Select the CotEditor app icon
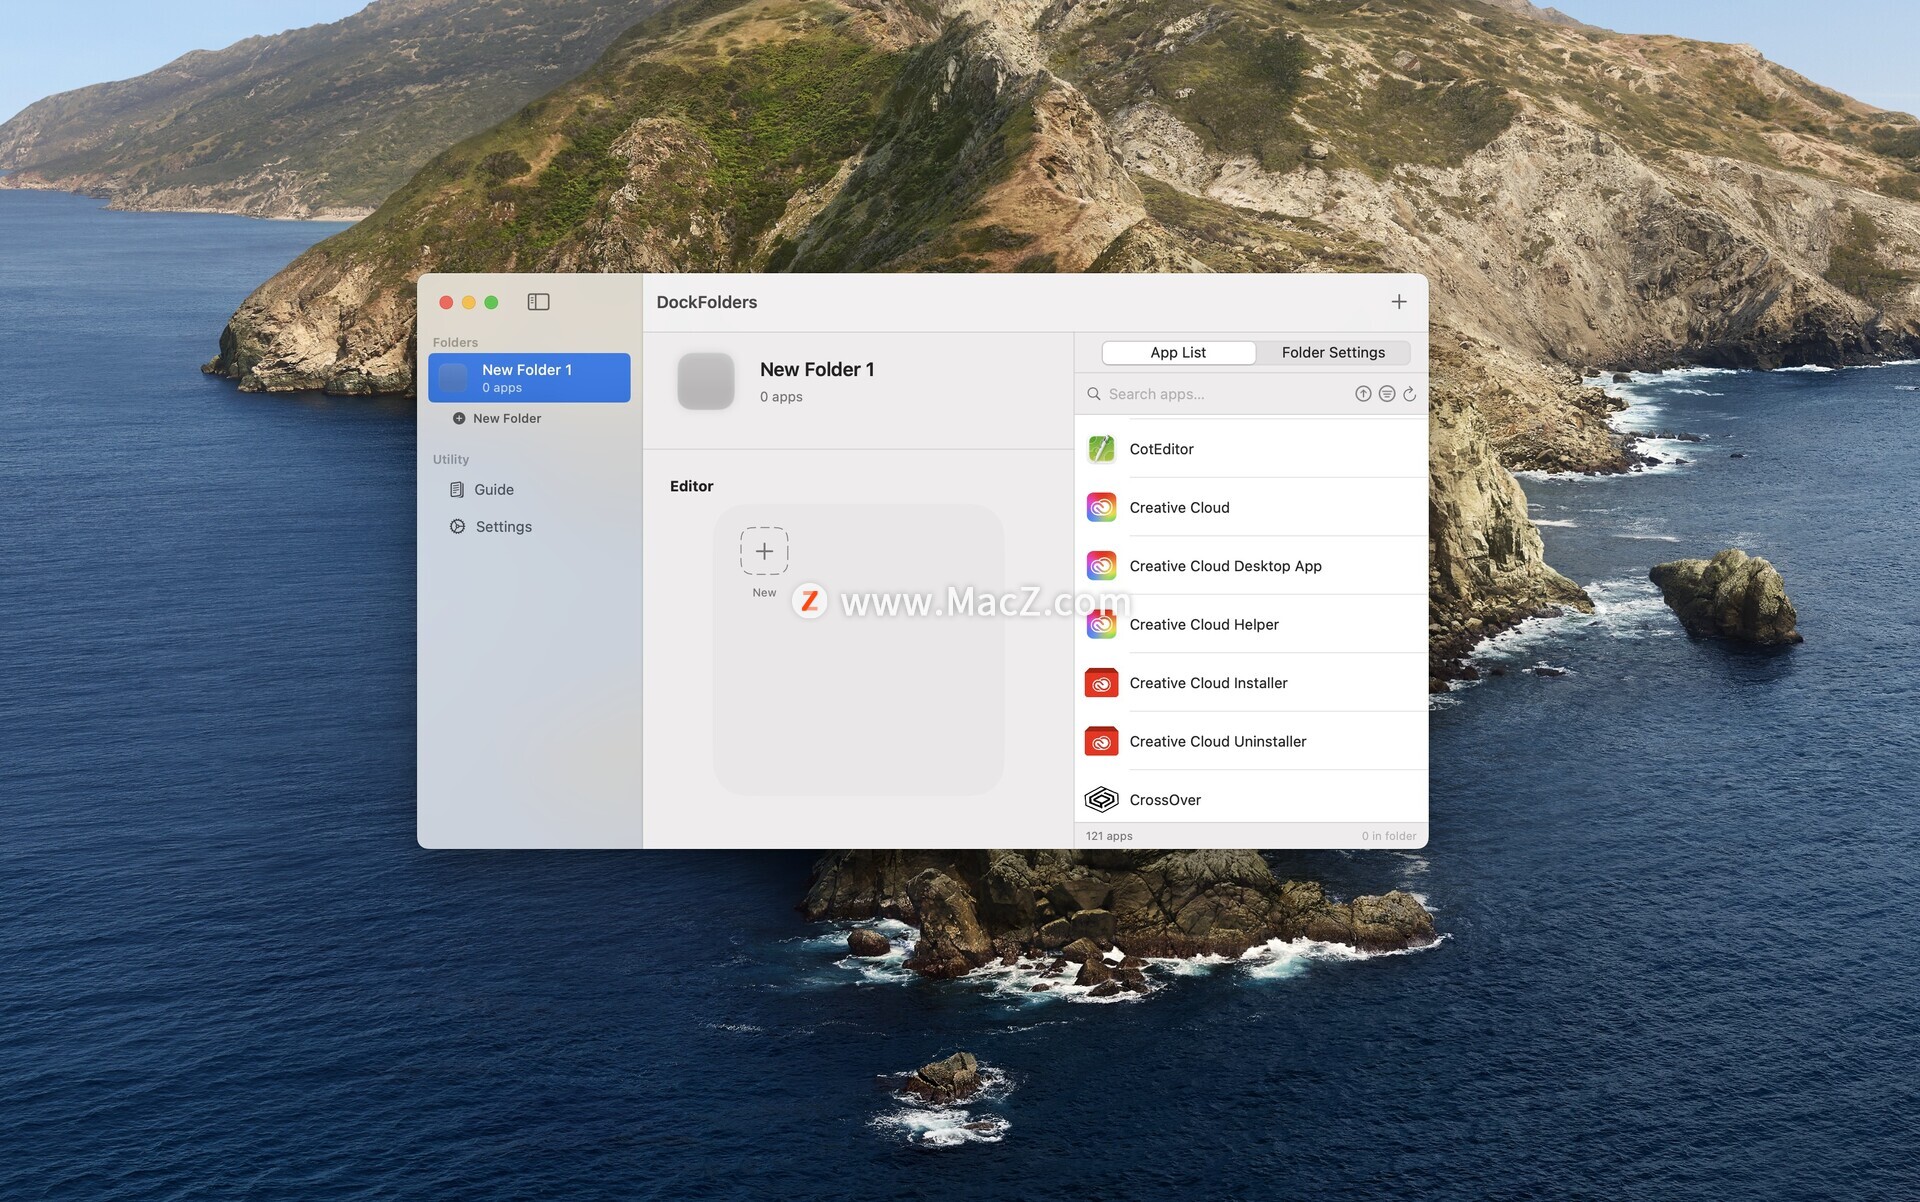Viewport: 1920px width, 1202px height. pyautogui.click(x=1101, y=449)
